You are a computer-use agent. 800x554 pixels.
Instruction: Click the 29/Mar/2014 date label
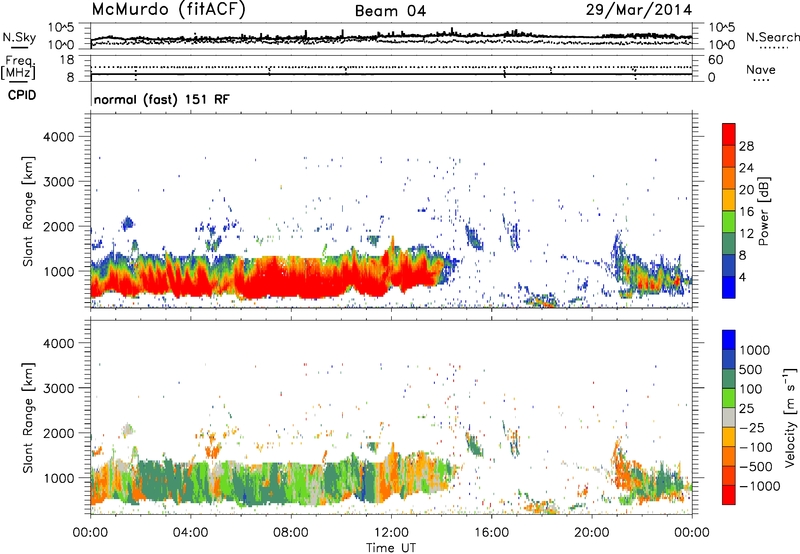(639, 10)
